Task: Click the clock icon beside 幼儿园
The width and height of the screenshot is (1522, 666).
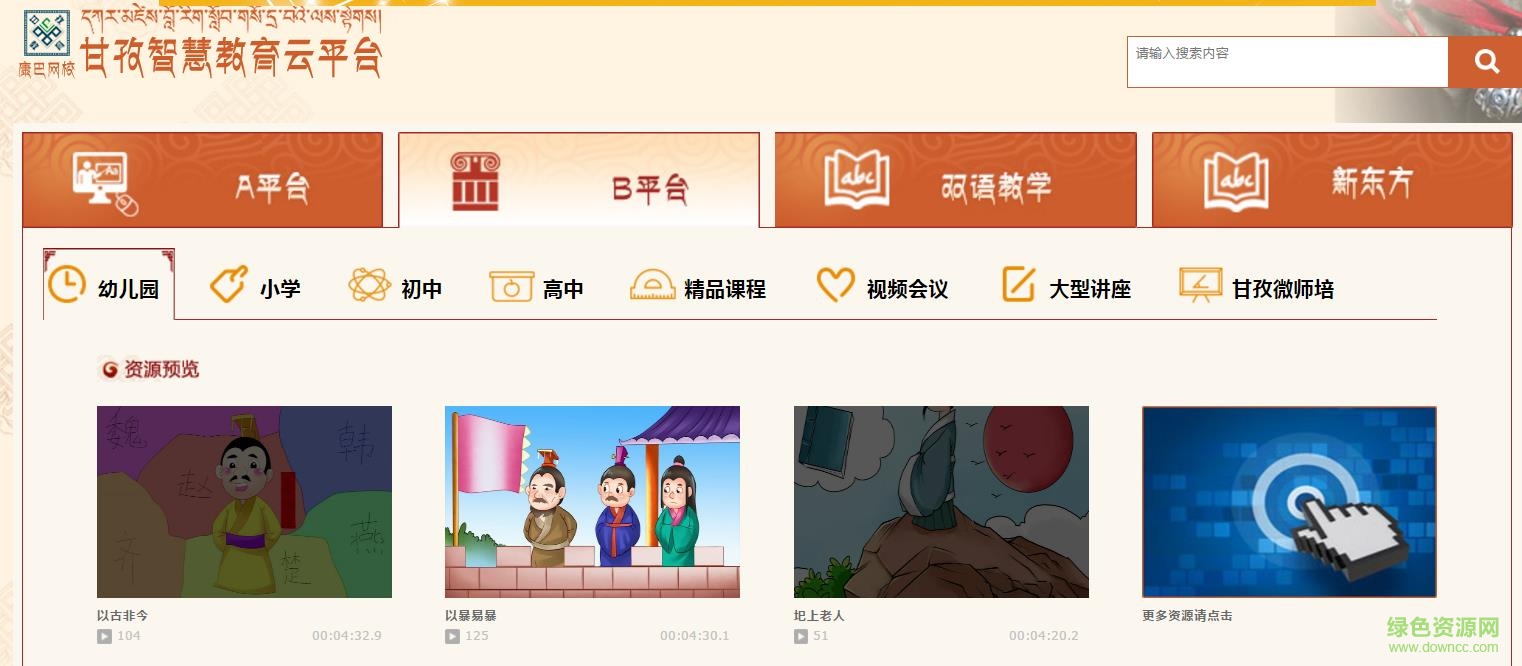Action: [x=67, y=285]
